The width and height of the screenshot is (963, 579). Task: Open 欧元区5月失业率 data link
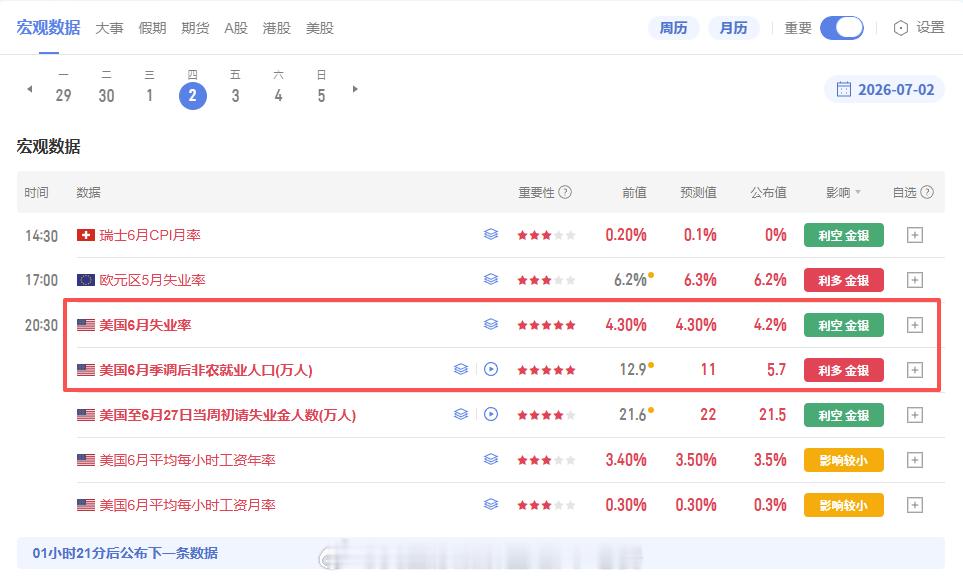coord(152,280)
